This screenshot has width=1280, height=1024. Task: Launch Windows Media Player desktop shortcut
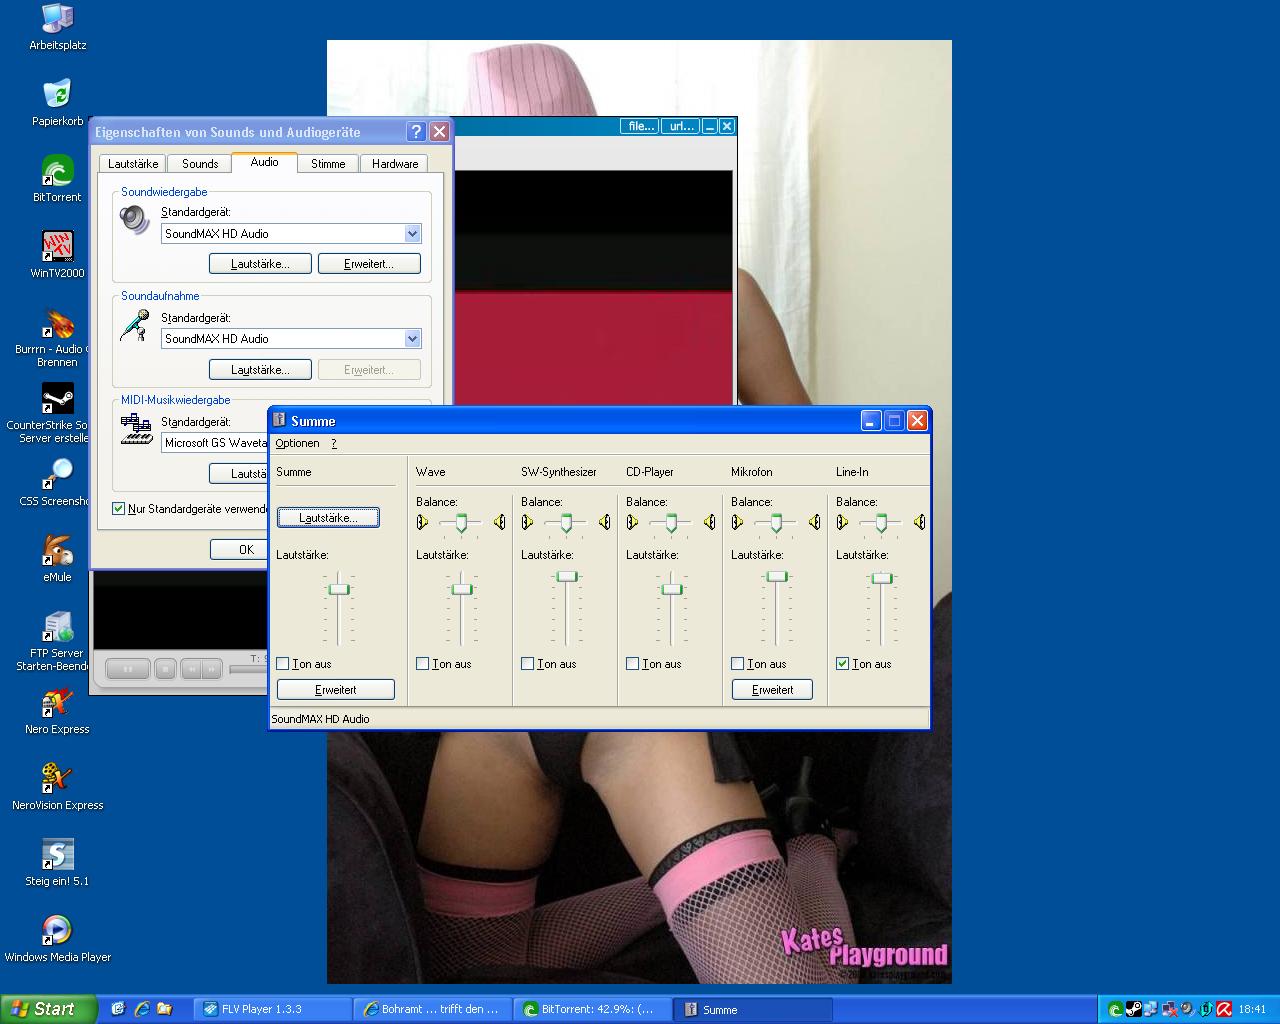coord(57,932)
